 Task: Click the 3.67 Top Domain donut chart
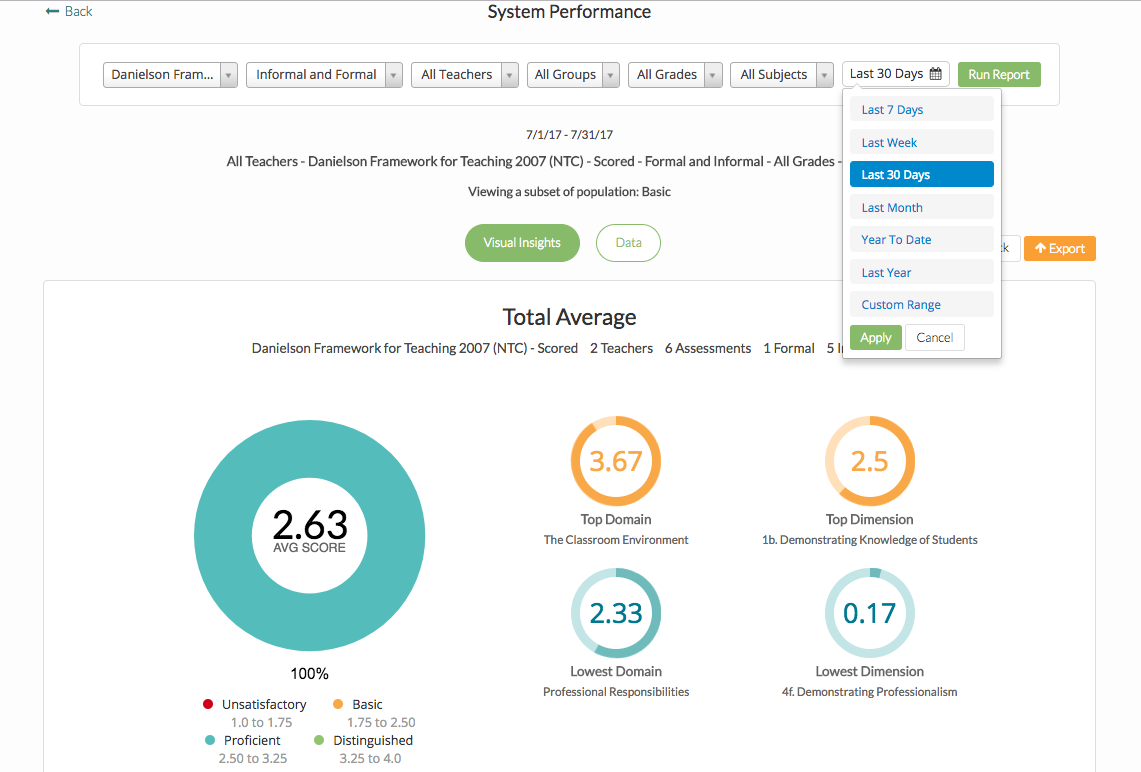pyautogui.click(x=616, y=461)
